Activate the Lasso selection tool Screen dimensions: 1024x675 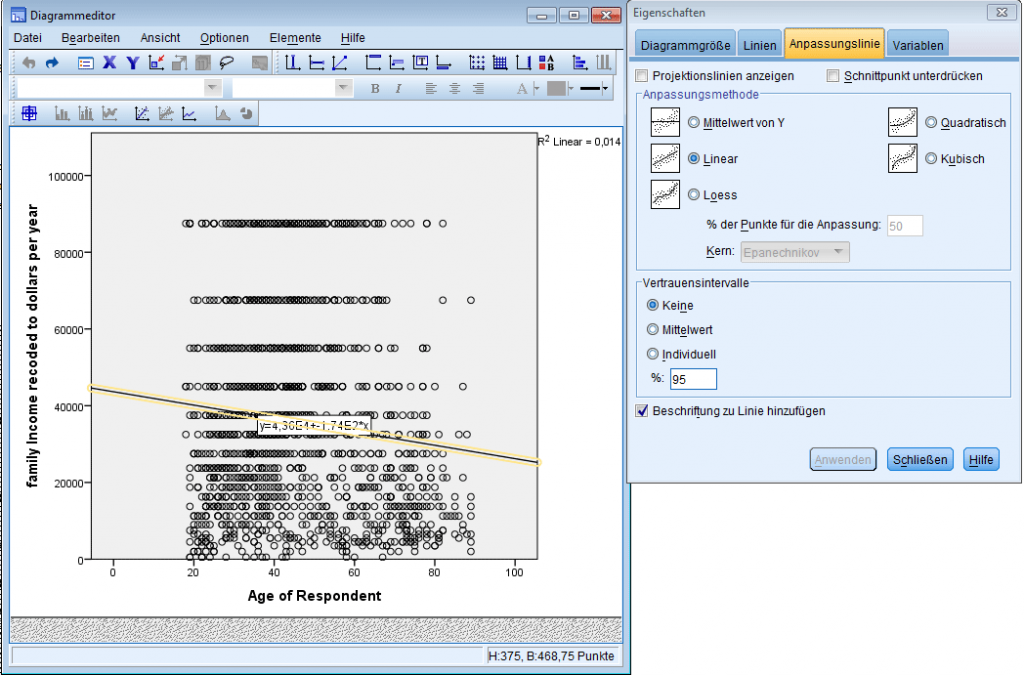tap(225, 61)
